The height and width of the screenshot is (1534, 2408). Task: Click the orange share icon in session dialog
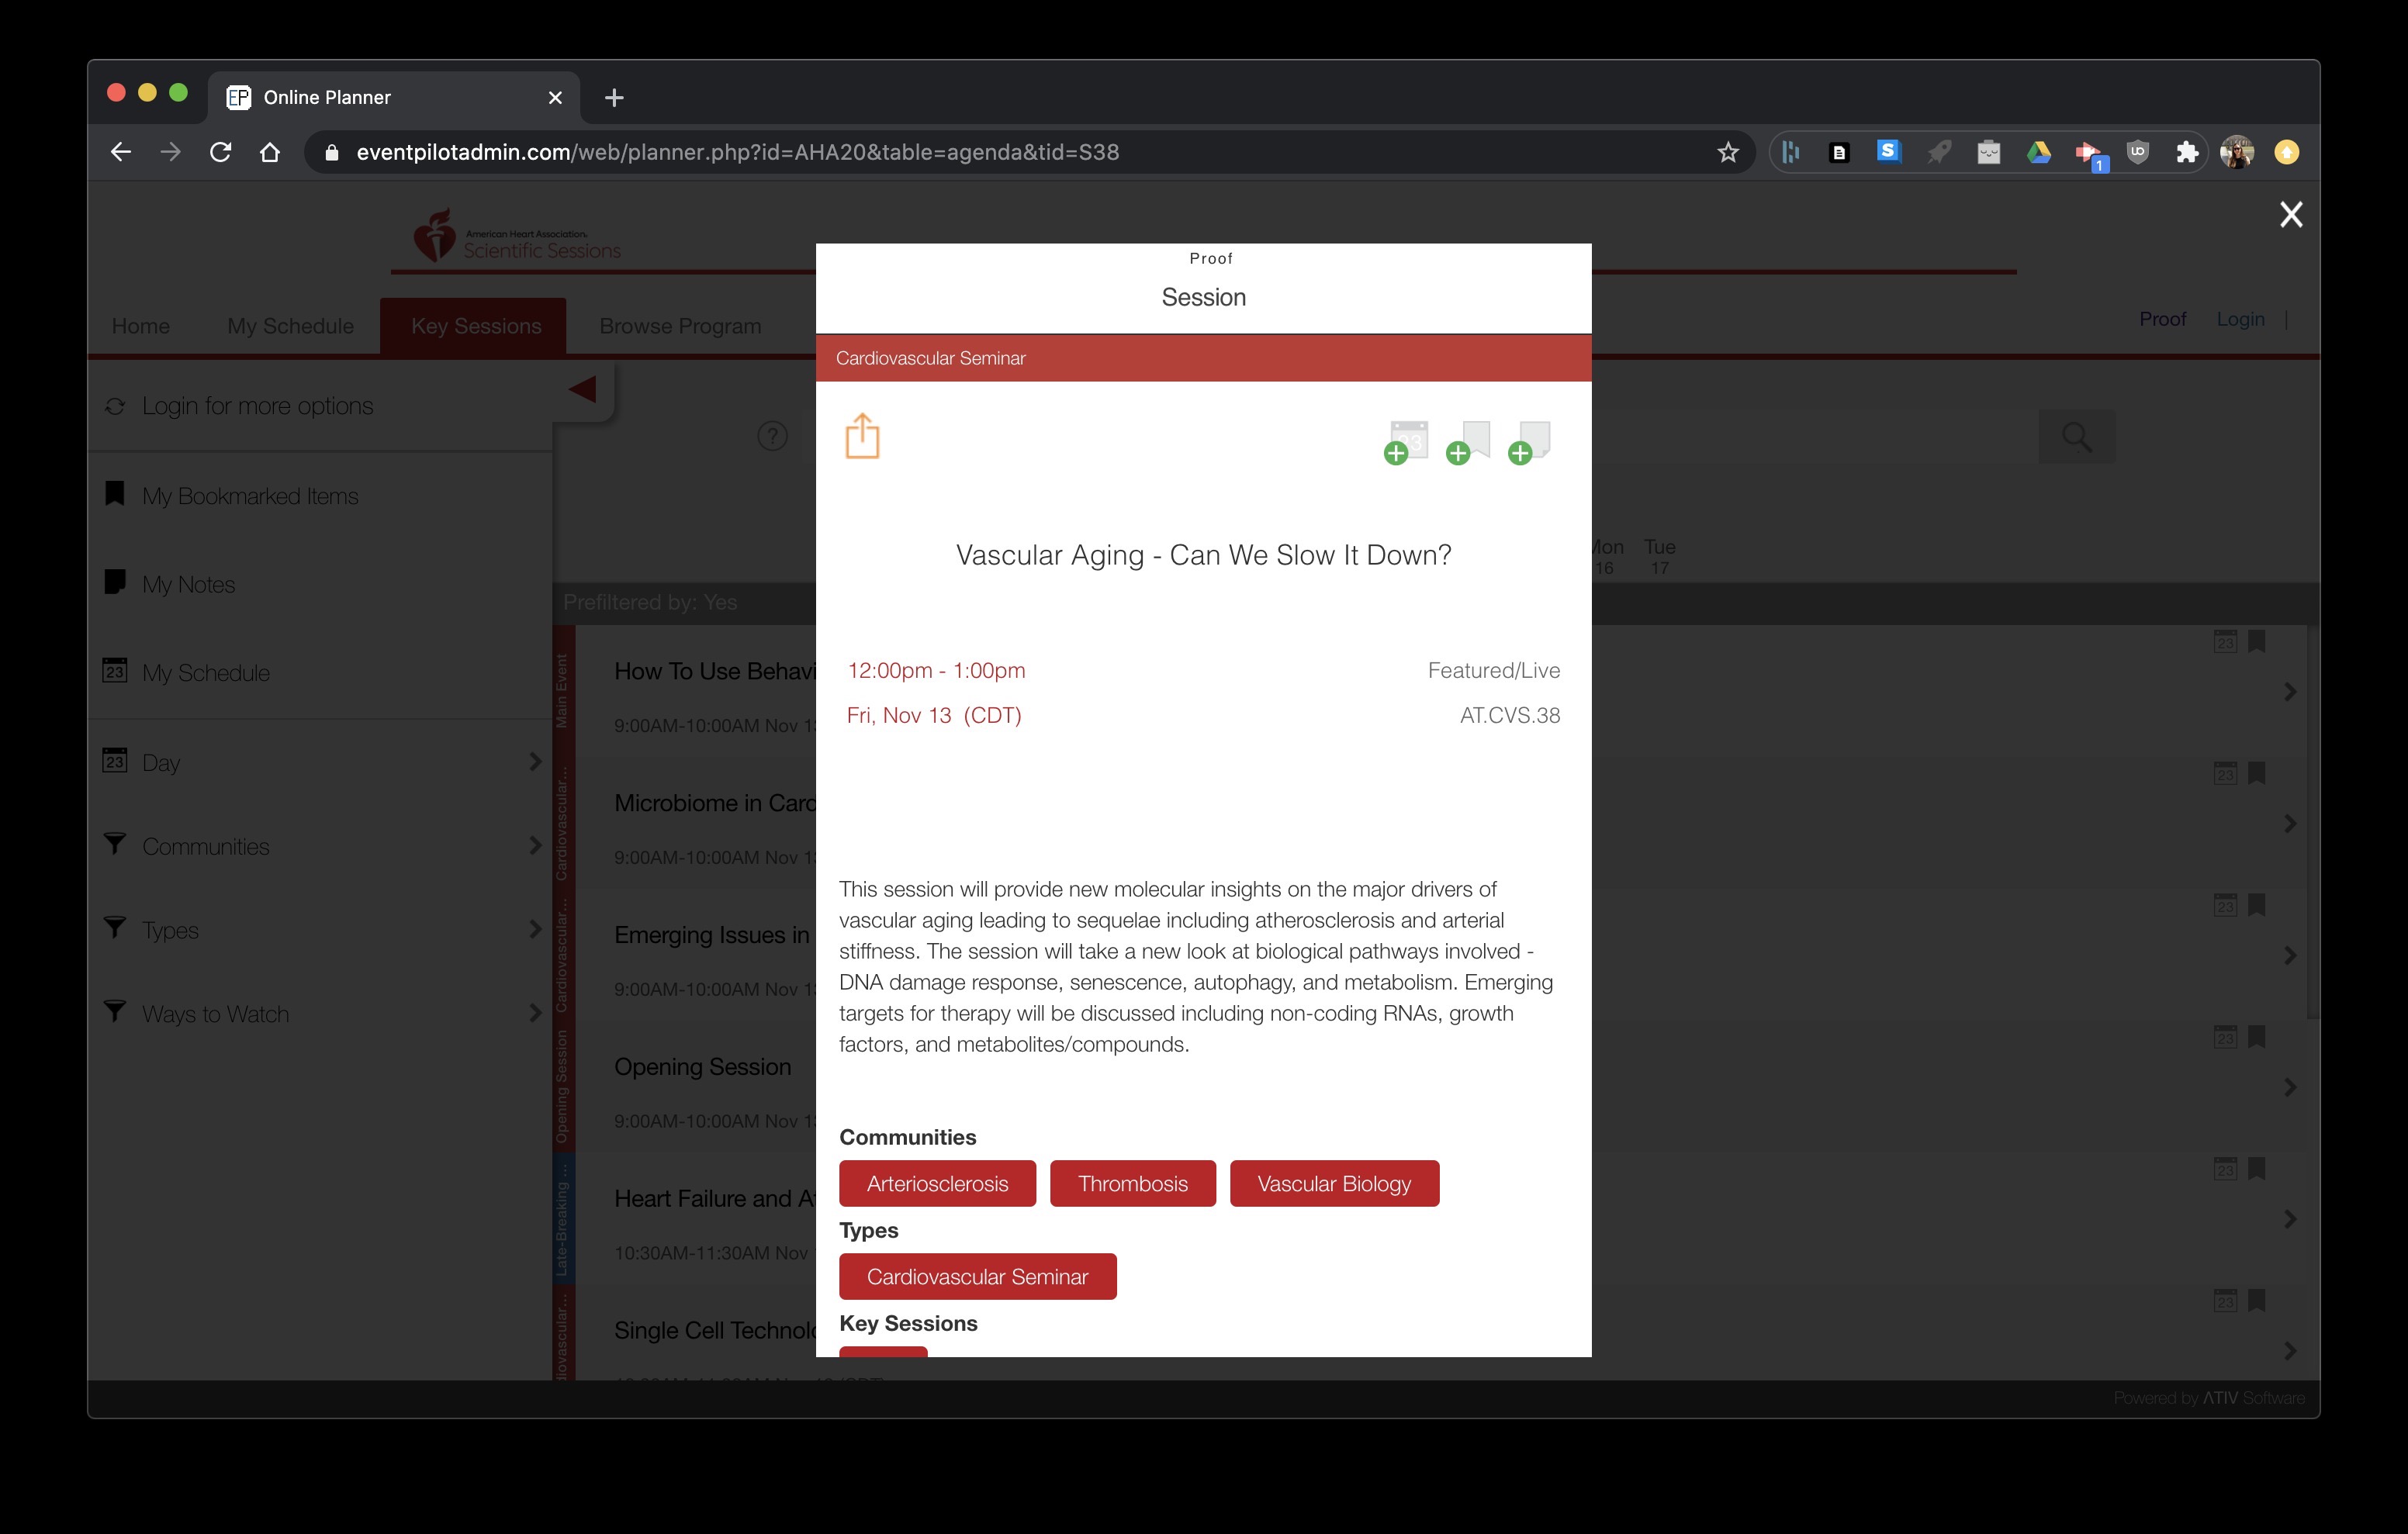point(862,437)
